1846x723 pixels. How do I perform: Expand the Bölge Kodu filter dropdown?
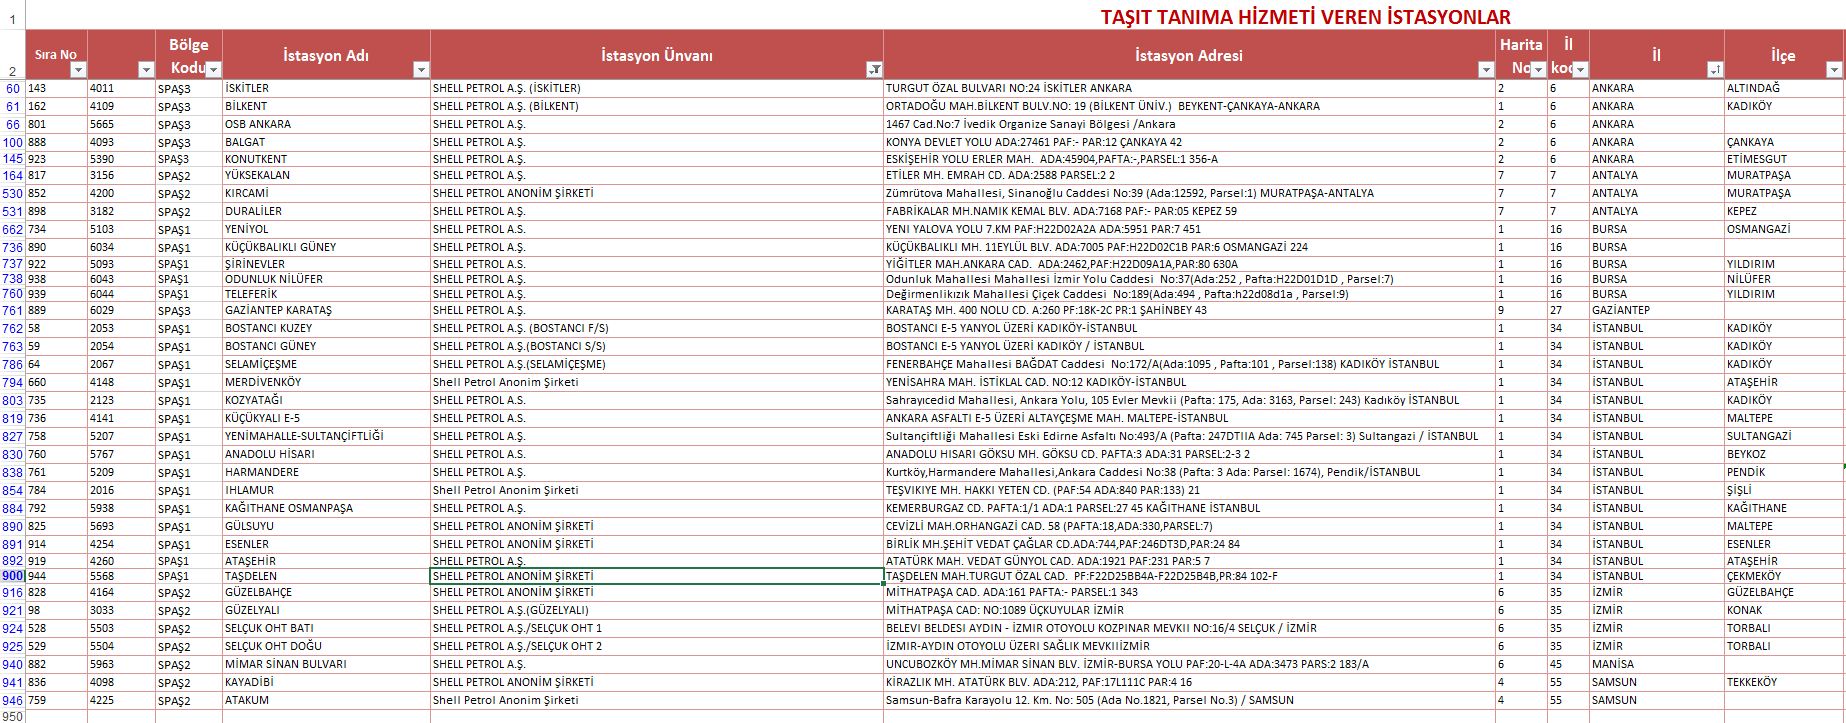213,69
